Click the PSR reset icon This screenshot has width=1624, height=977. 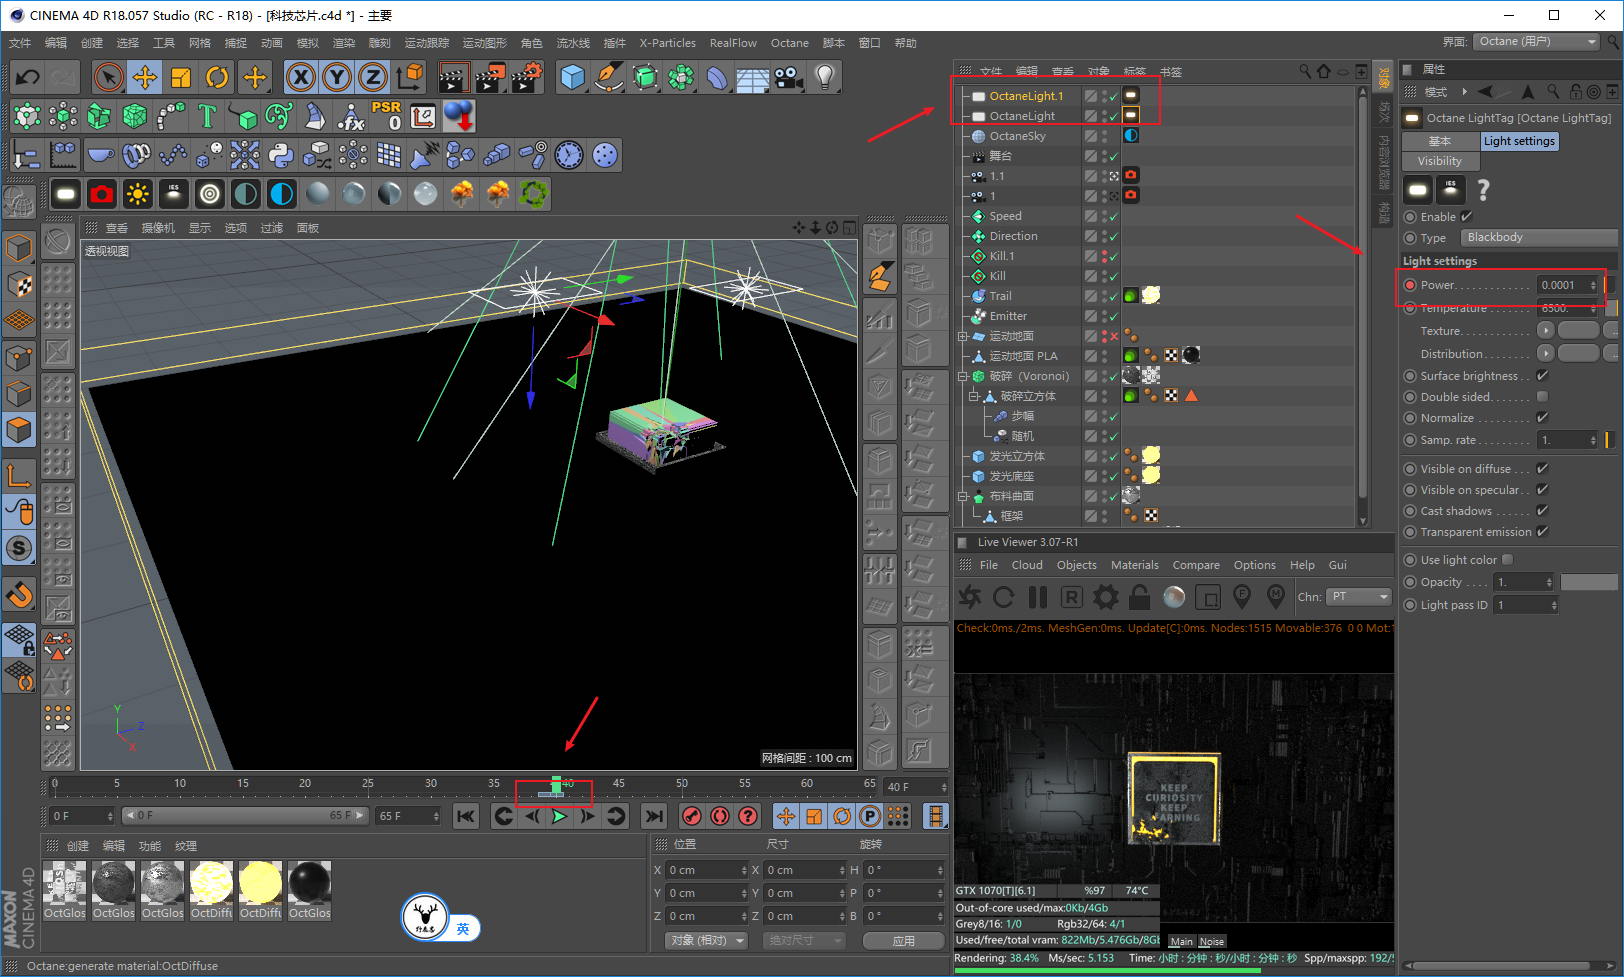coord(387,116)
